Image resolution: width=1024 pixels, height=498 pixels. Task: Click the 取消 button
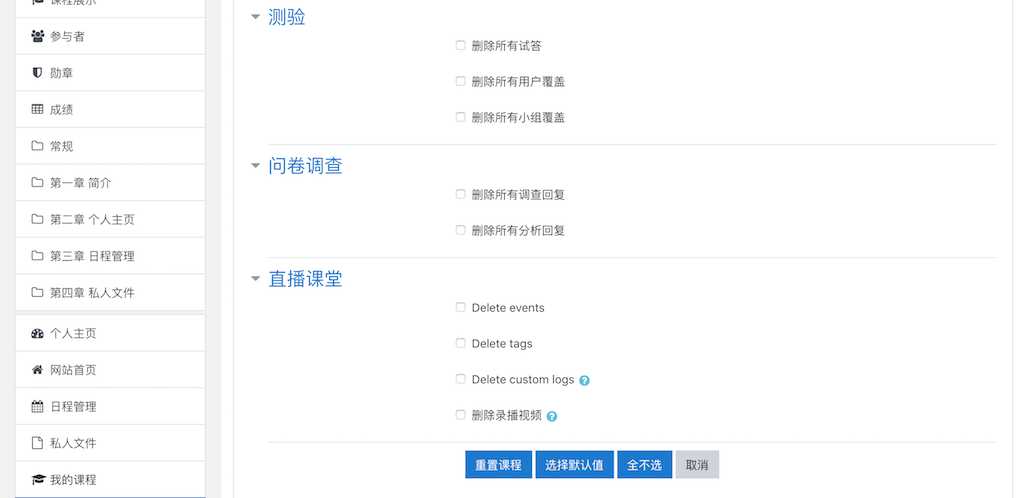pyautogui.click(x=697, y=465)
